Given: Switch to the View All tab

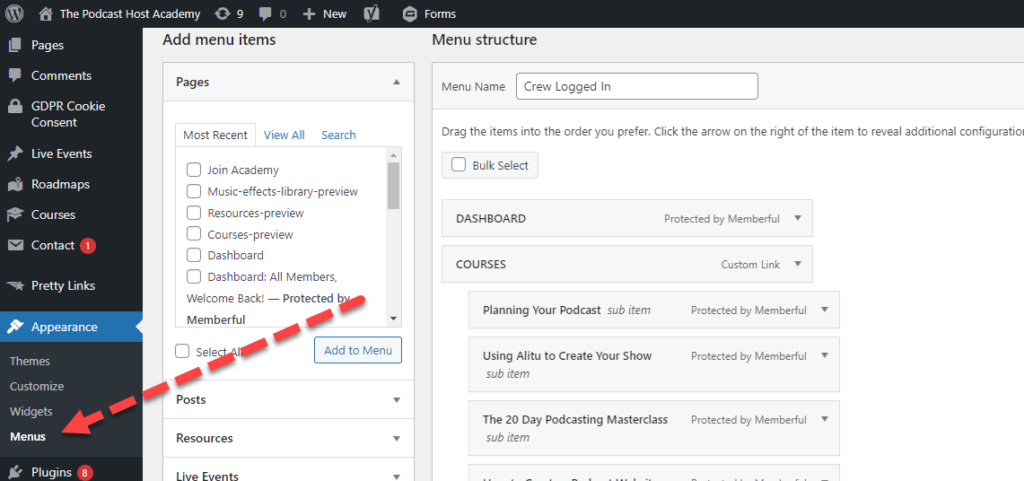Looking at the screenshot, I should pos(284,135).
